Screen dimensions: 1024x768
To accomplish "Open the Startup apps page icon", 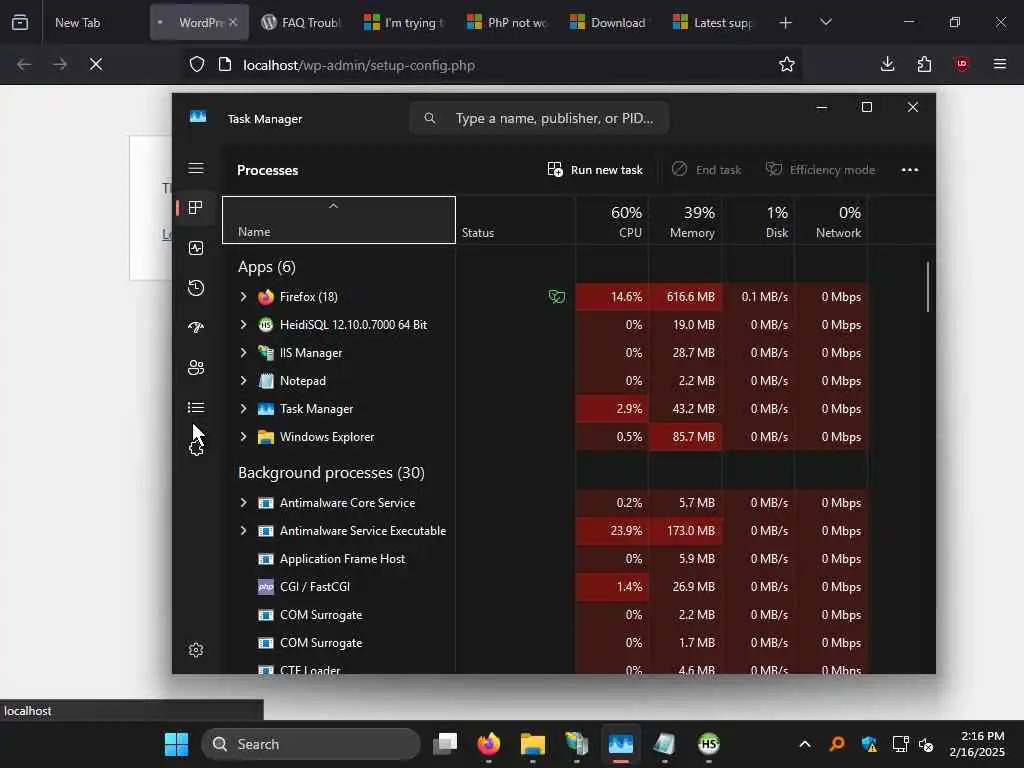I will (x=196, y=327).
